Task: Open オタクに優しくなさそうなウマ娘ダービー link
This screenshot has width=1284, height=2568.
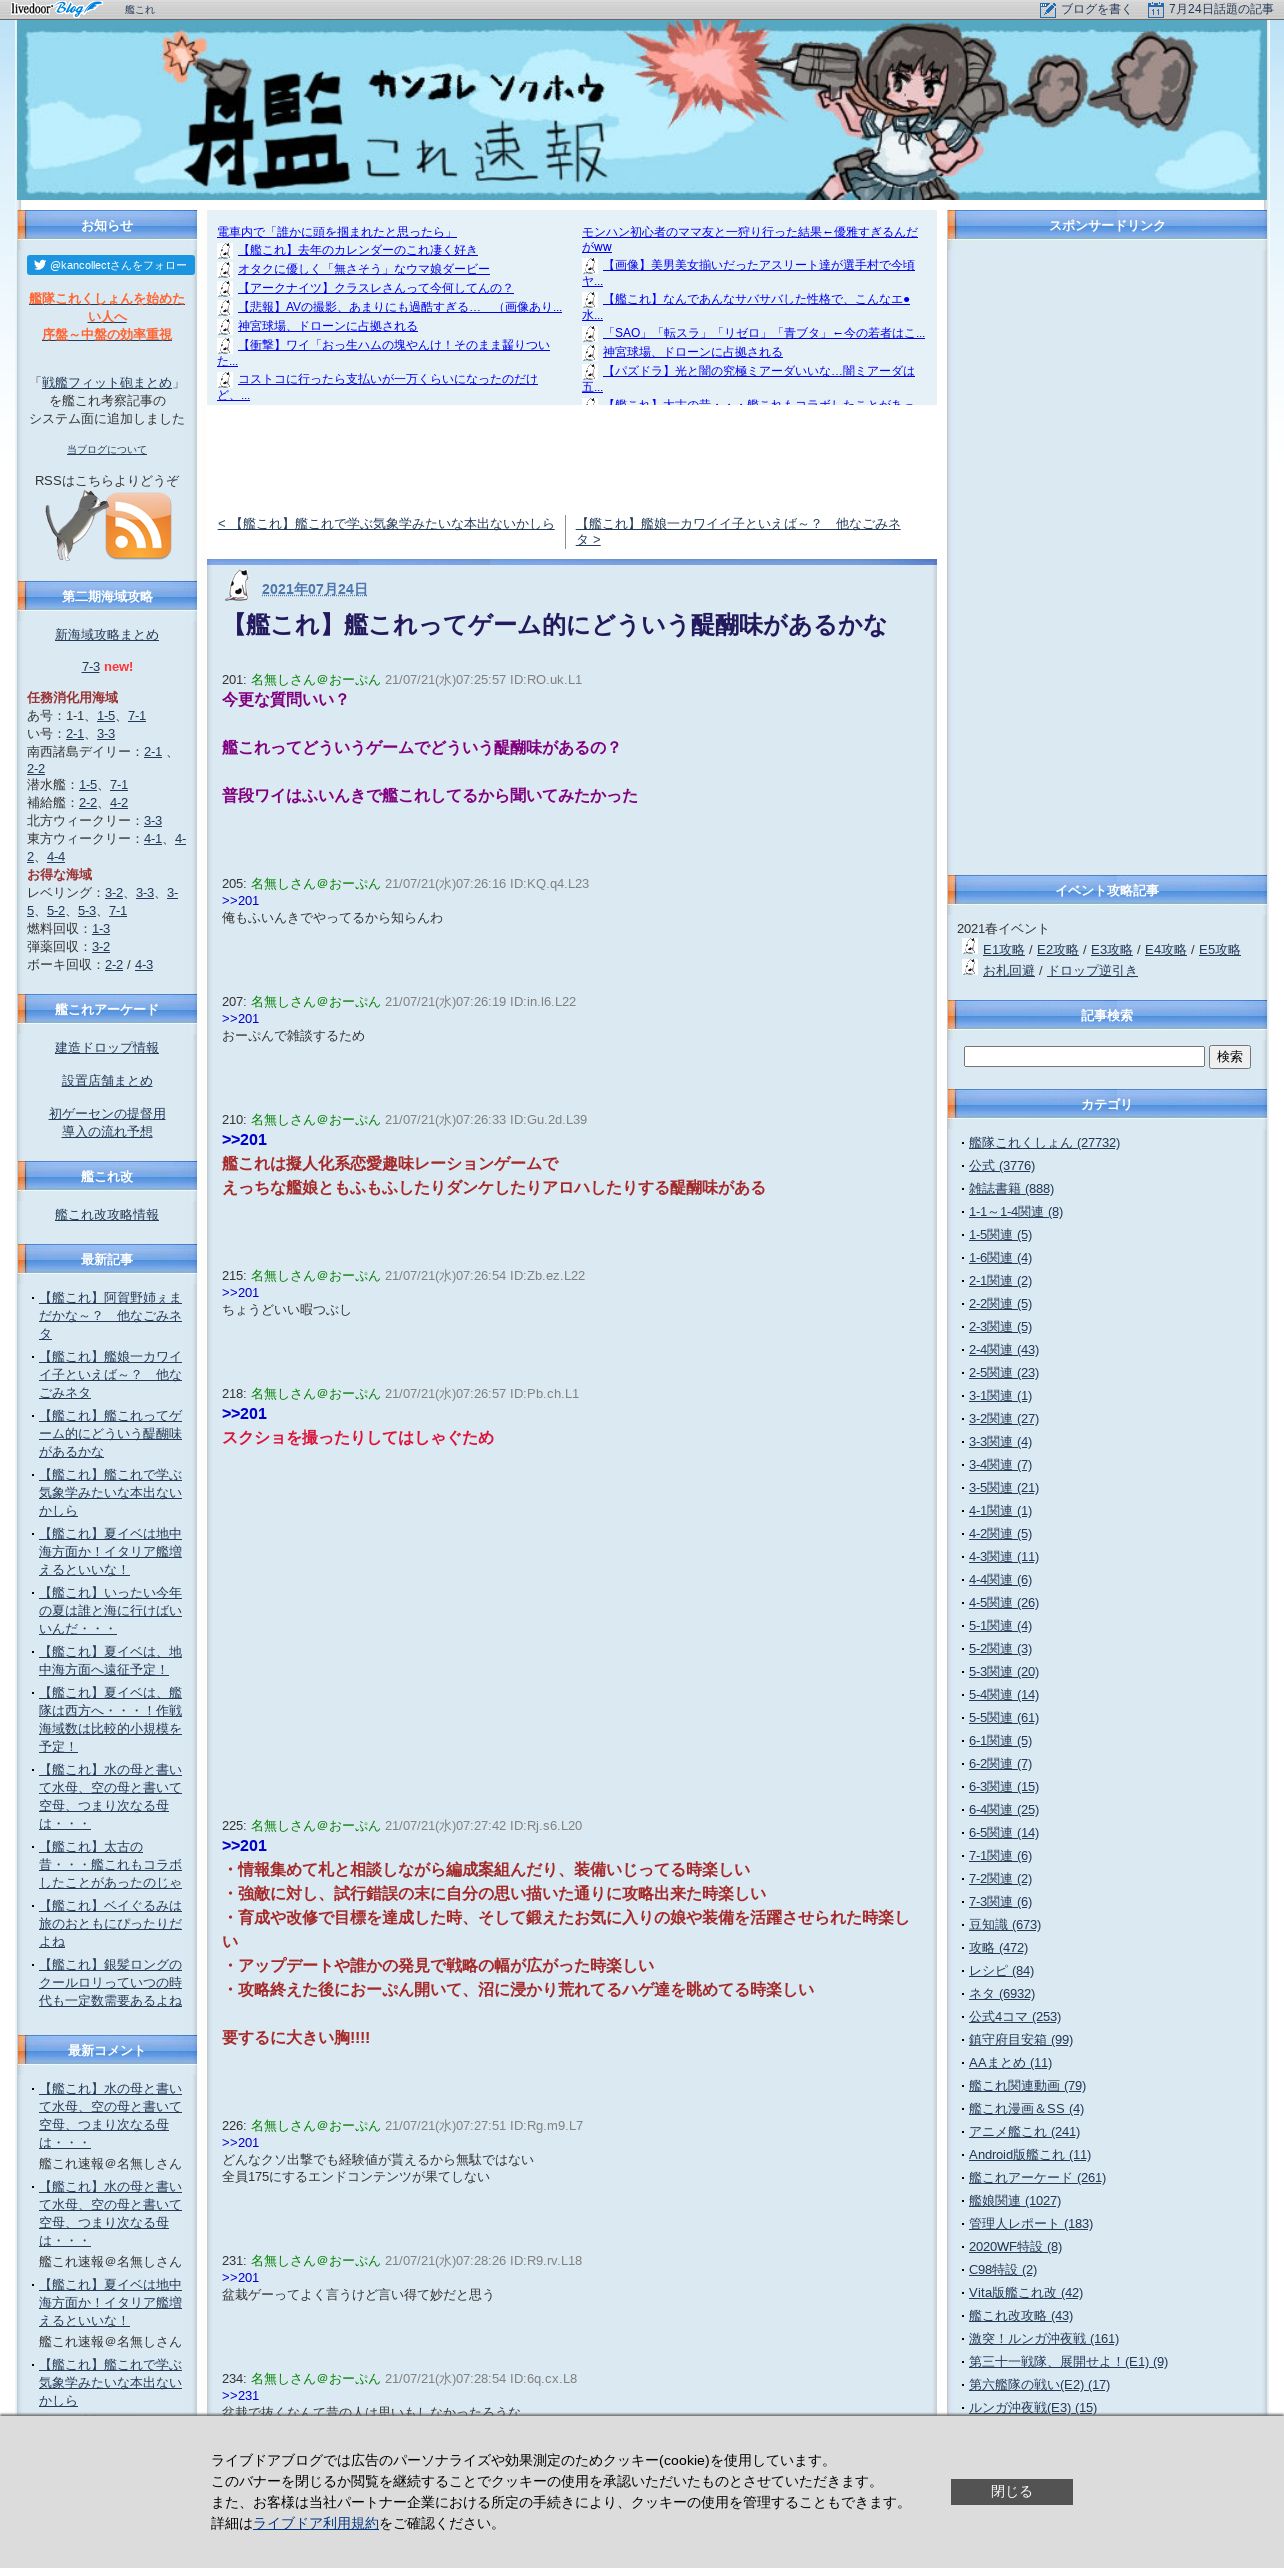Action: click(x=364, y=269)
